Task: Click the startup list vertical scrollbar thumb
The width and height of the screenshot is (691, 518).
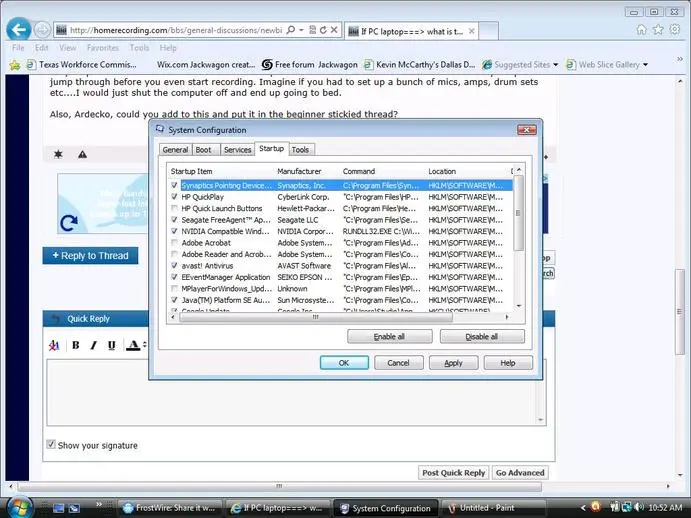Action: [x=518, y=213]
